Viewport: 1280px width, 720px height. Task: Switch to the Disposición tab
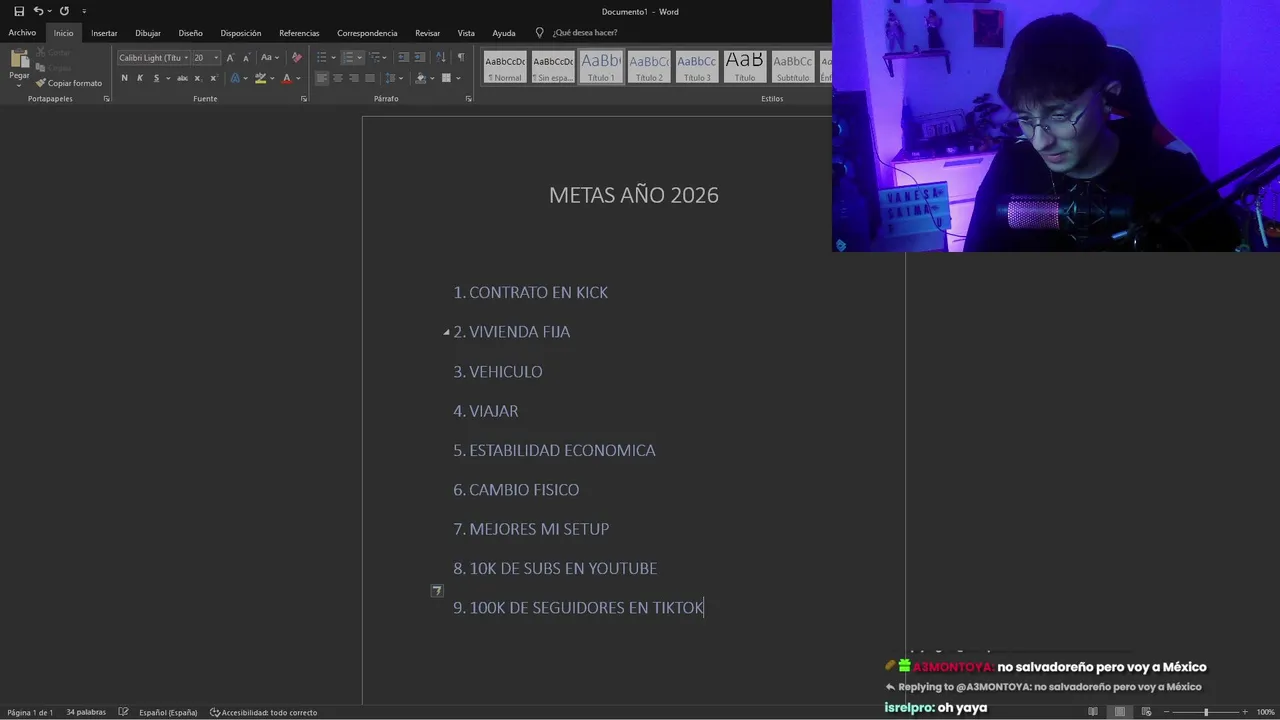tap(240, 33)
